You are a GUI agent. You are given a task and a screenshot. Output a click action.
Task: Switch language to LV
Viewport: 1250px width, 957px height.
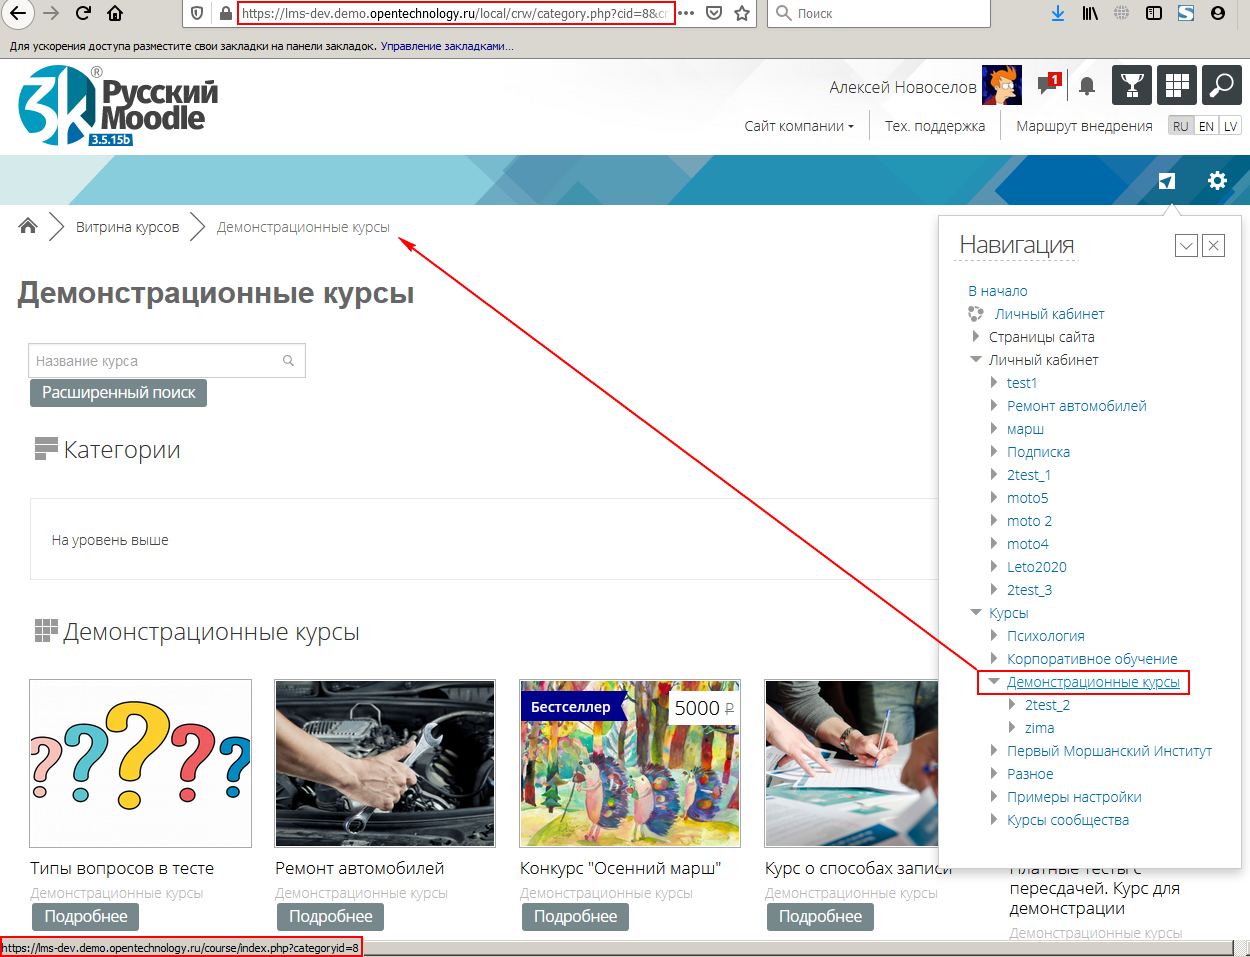point(1230,126)
